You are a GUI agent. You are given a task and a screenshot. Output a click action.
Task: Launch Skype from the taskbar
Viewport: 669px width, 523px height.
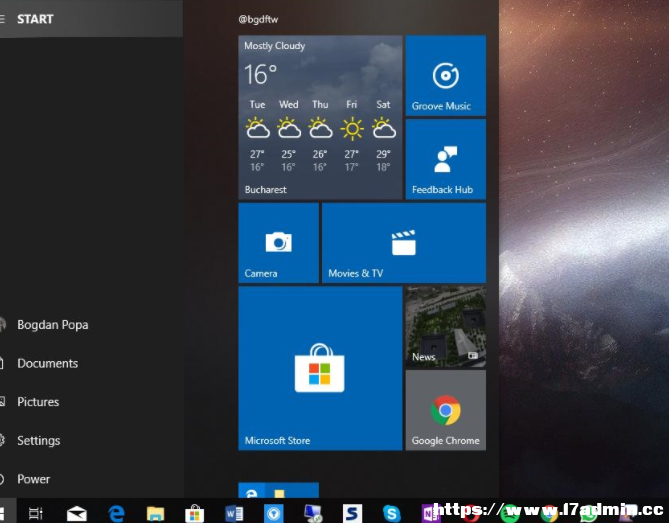pos(392,514)
